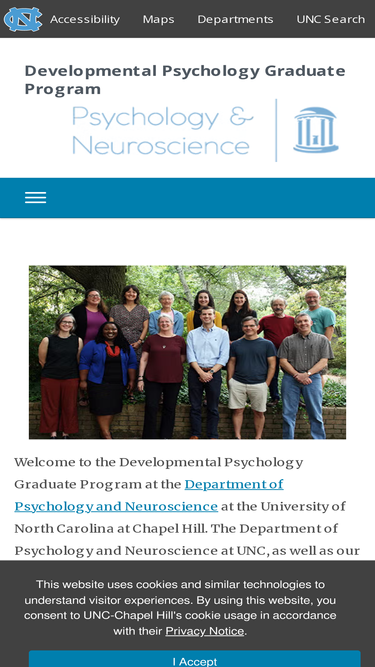Open Departments in the utility bar
Viewport: 375px width, 667px height.
pyautogui.click(x=235, y=19)
